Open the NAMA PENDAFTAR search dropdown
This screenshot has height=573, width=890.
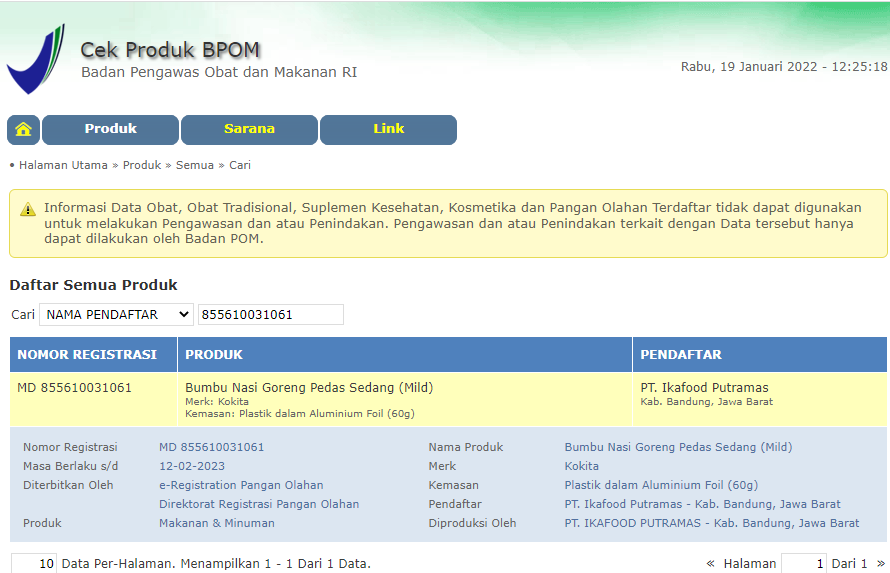pos(116,314)
